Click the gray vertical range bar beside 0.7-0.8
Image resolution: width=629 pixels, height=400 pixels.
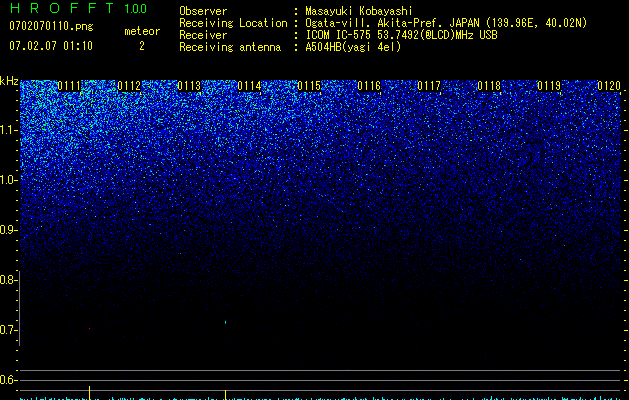(x=19, y=308)
